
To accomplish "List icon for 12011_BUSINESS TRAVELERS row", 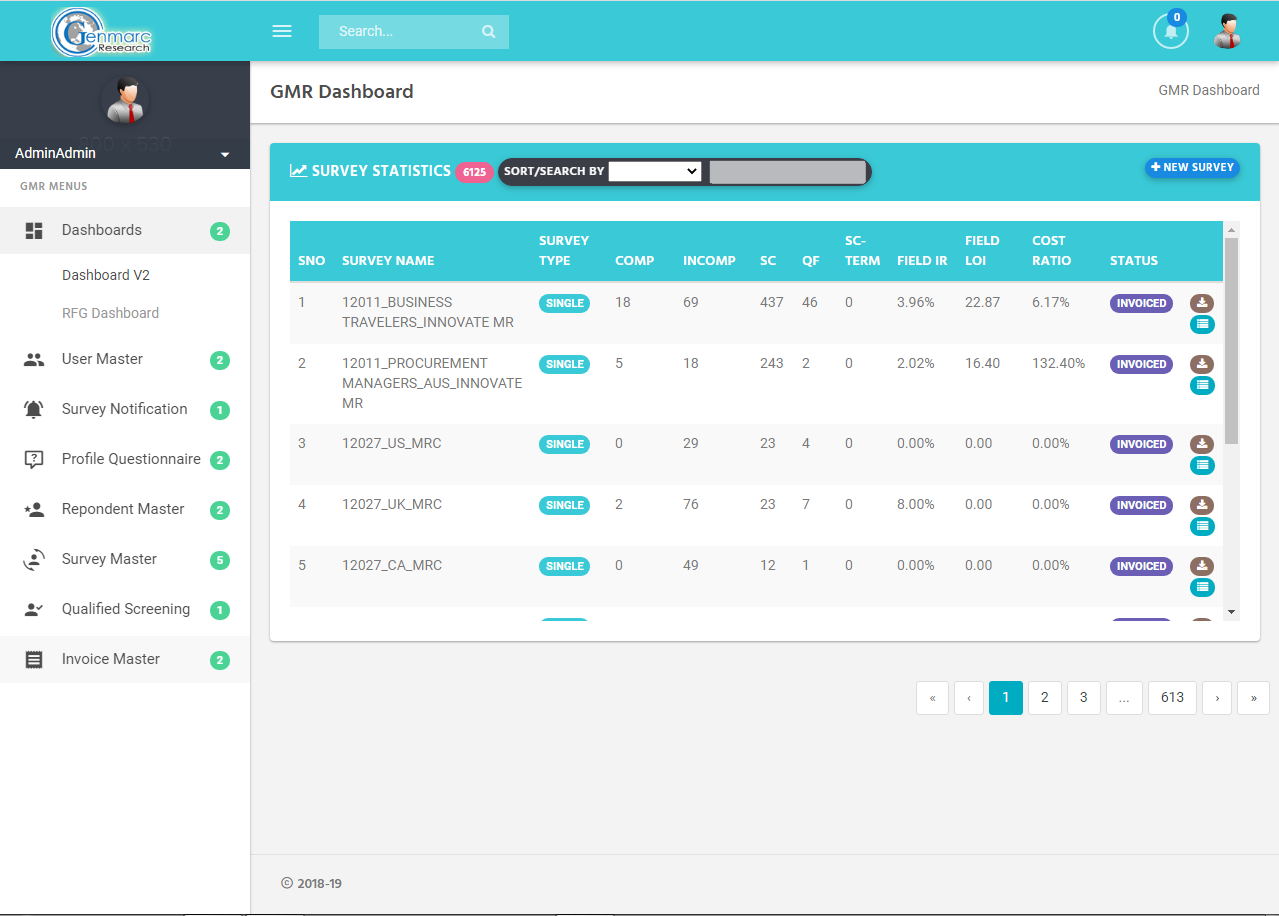I will 1202,324.
